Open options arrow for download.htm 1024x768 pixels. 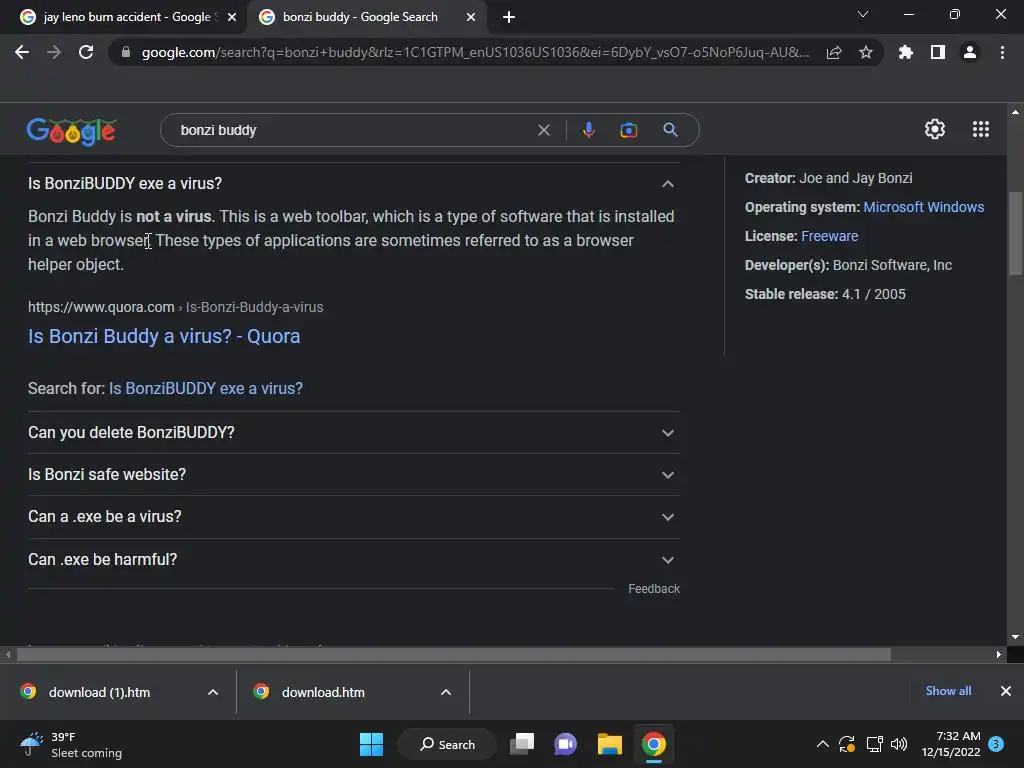point(446,692)
